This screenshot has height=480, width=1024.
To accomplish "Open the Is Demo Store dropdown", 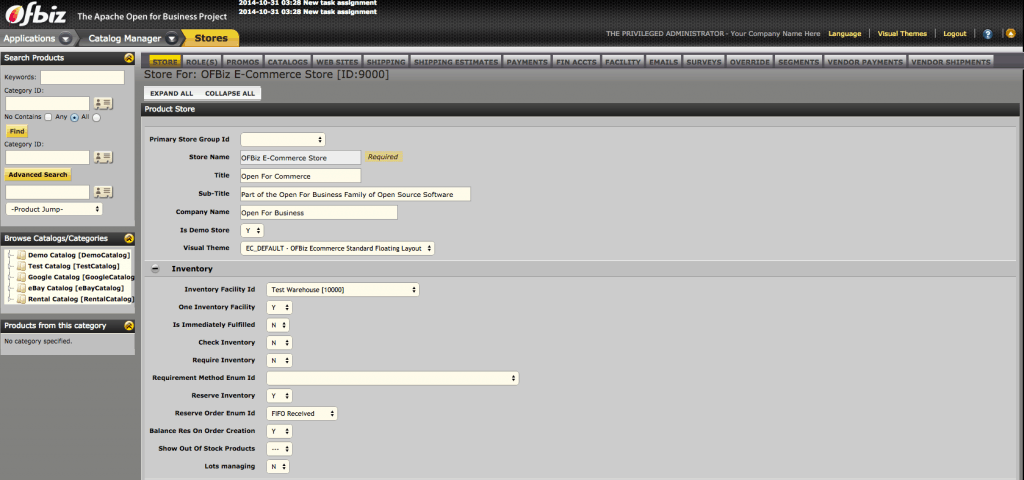I will click(x=252, y=231).
